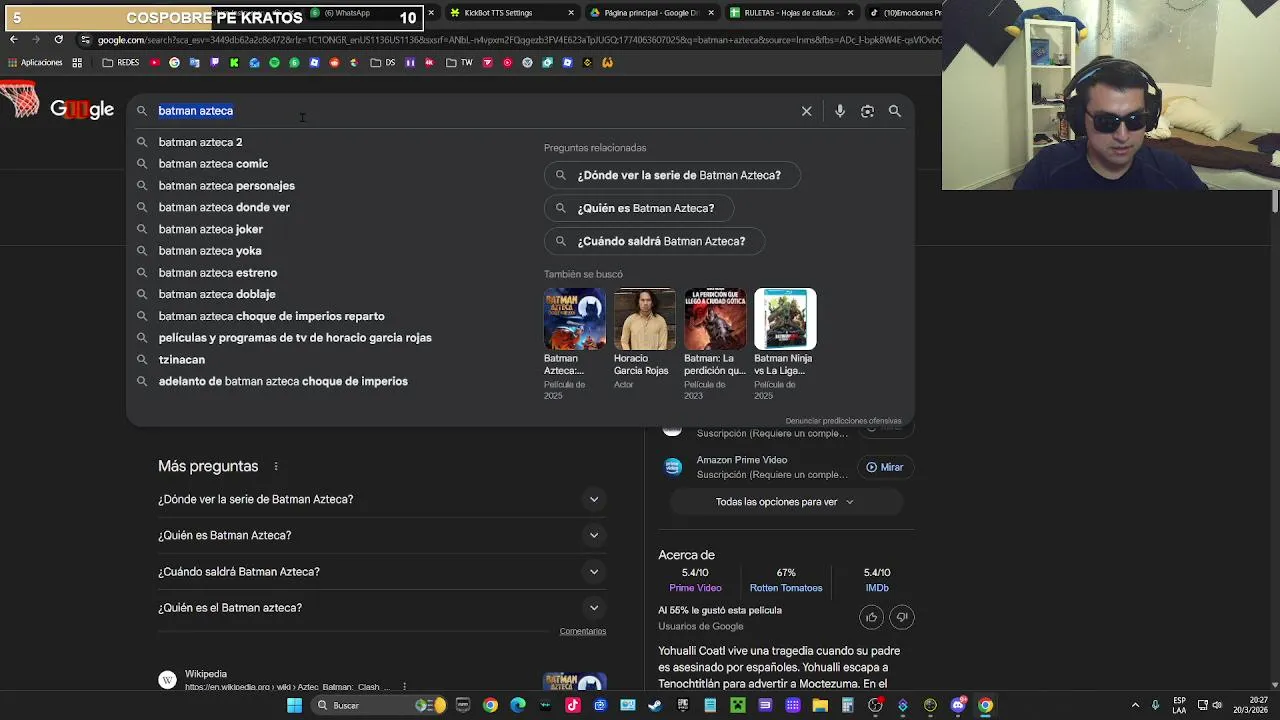Open Discord from the taskbar
Viewport: 1280px width, 720px height.
pyautogui.click(x=958, y=705)
